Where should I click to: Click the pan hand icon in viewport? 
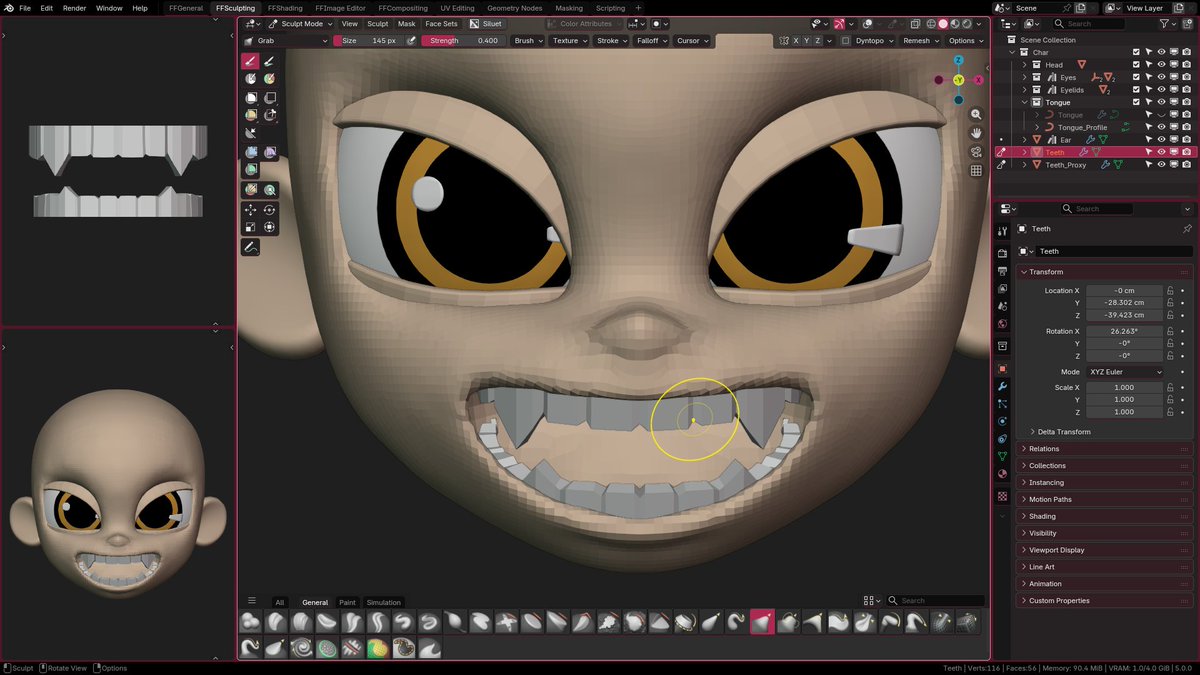click(x=975, y=133)
